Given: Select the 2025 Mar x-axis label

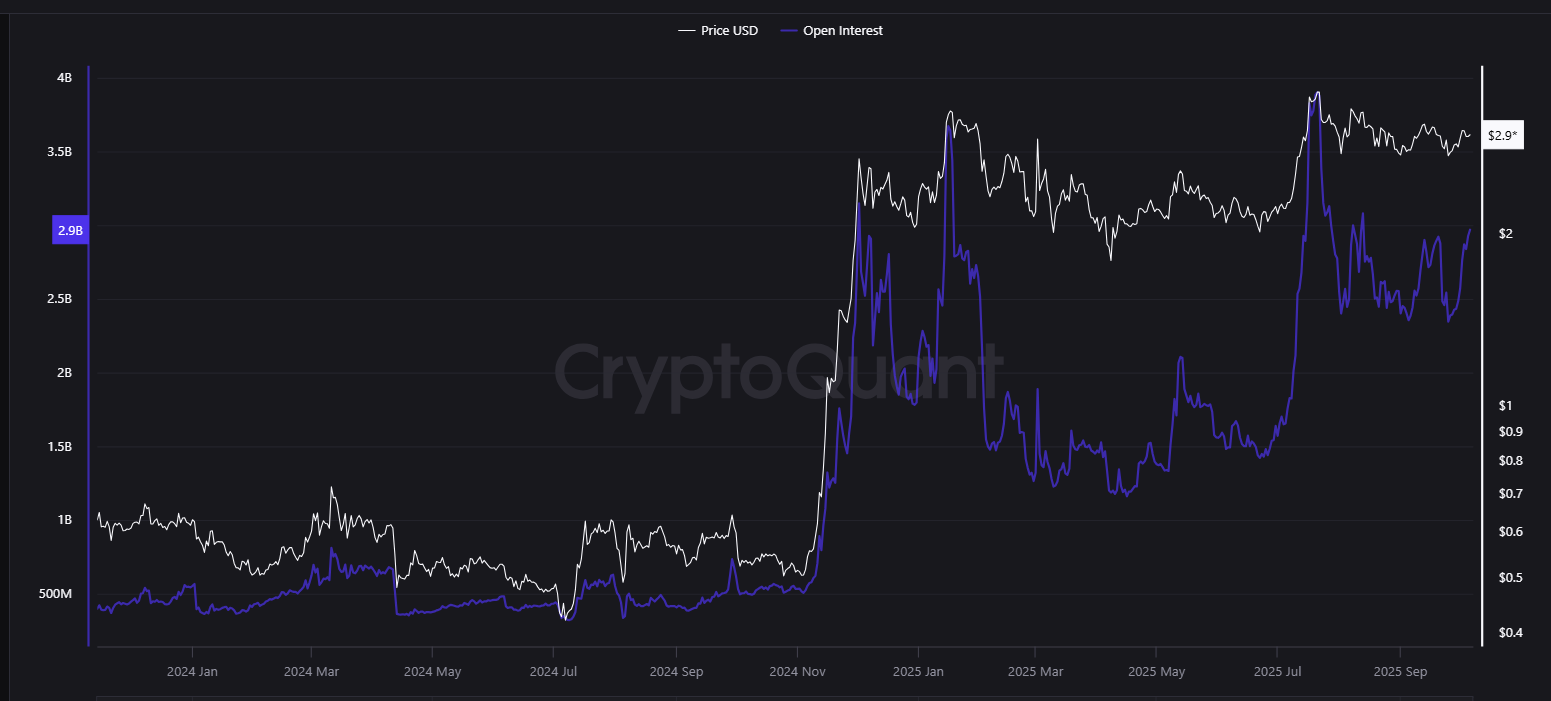Looking at the screenshot, I should point(1037,671).
